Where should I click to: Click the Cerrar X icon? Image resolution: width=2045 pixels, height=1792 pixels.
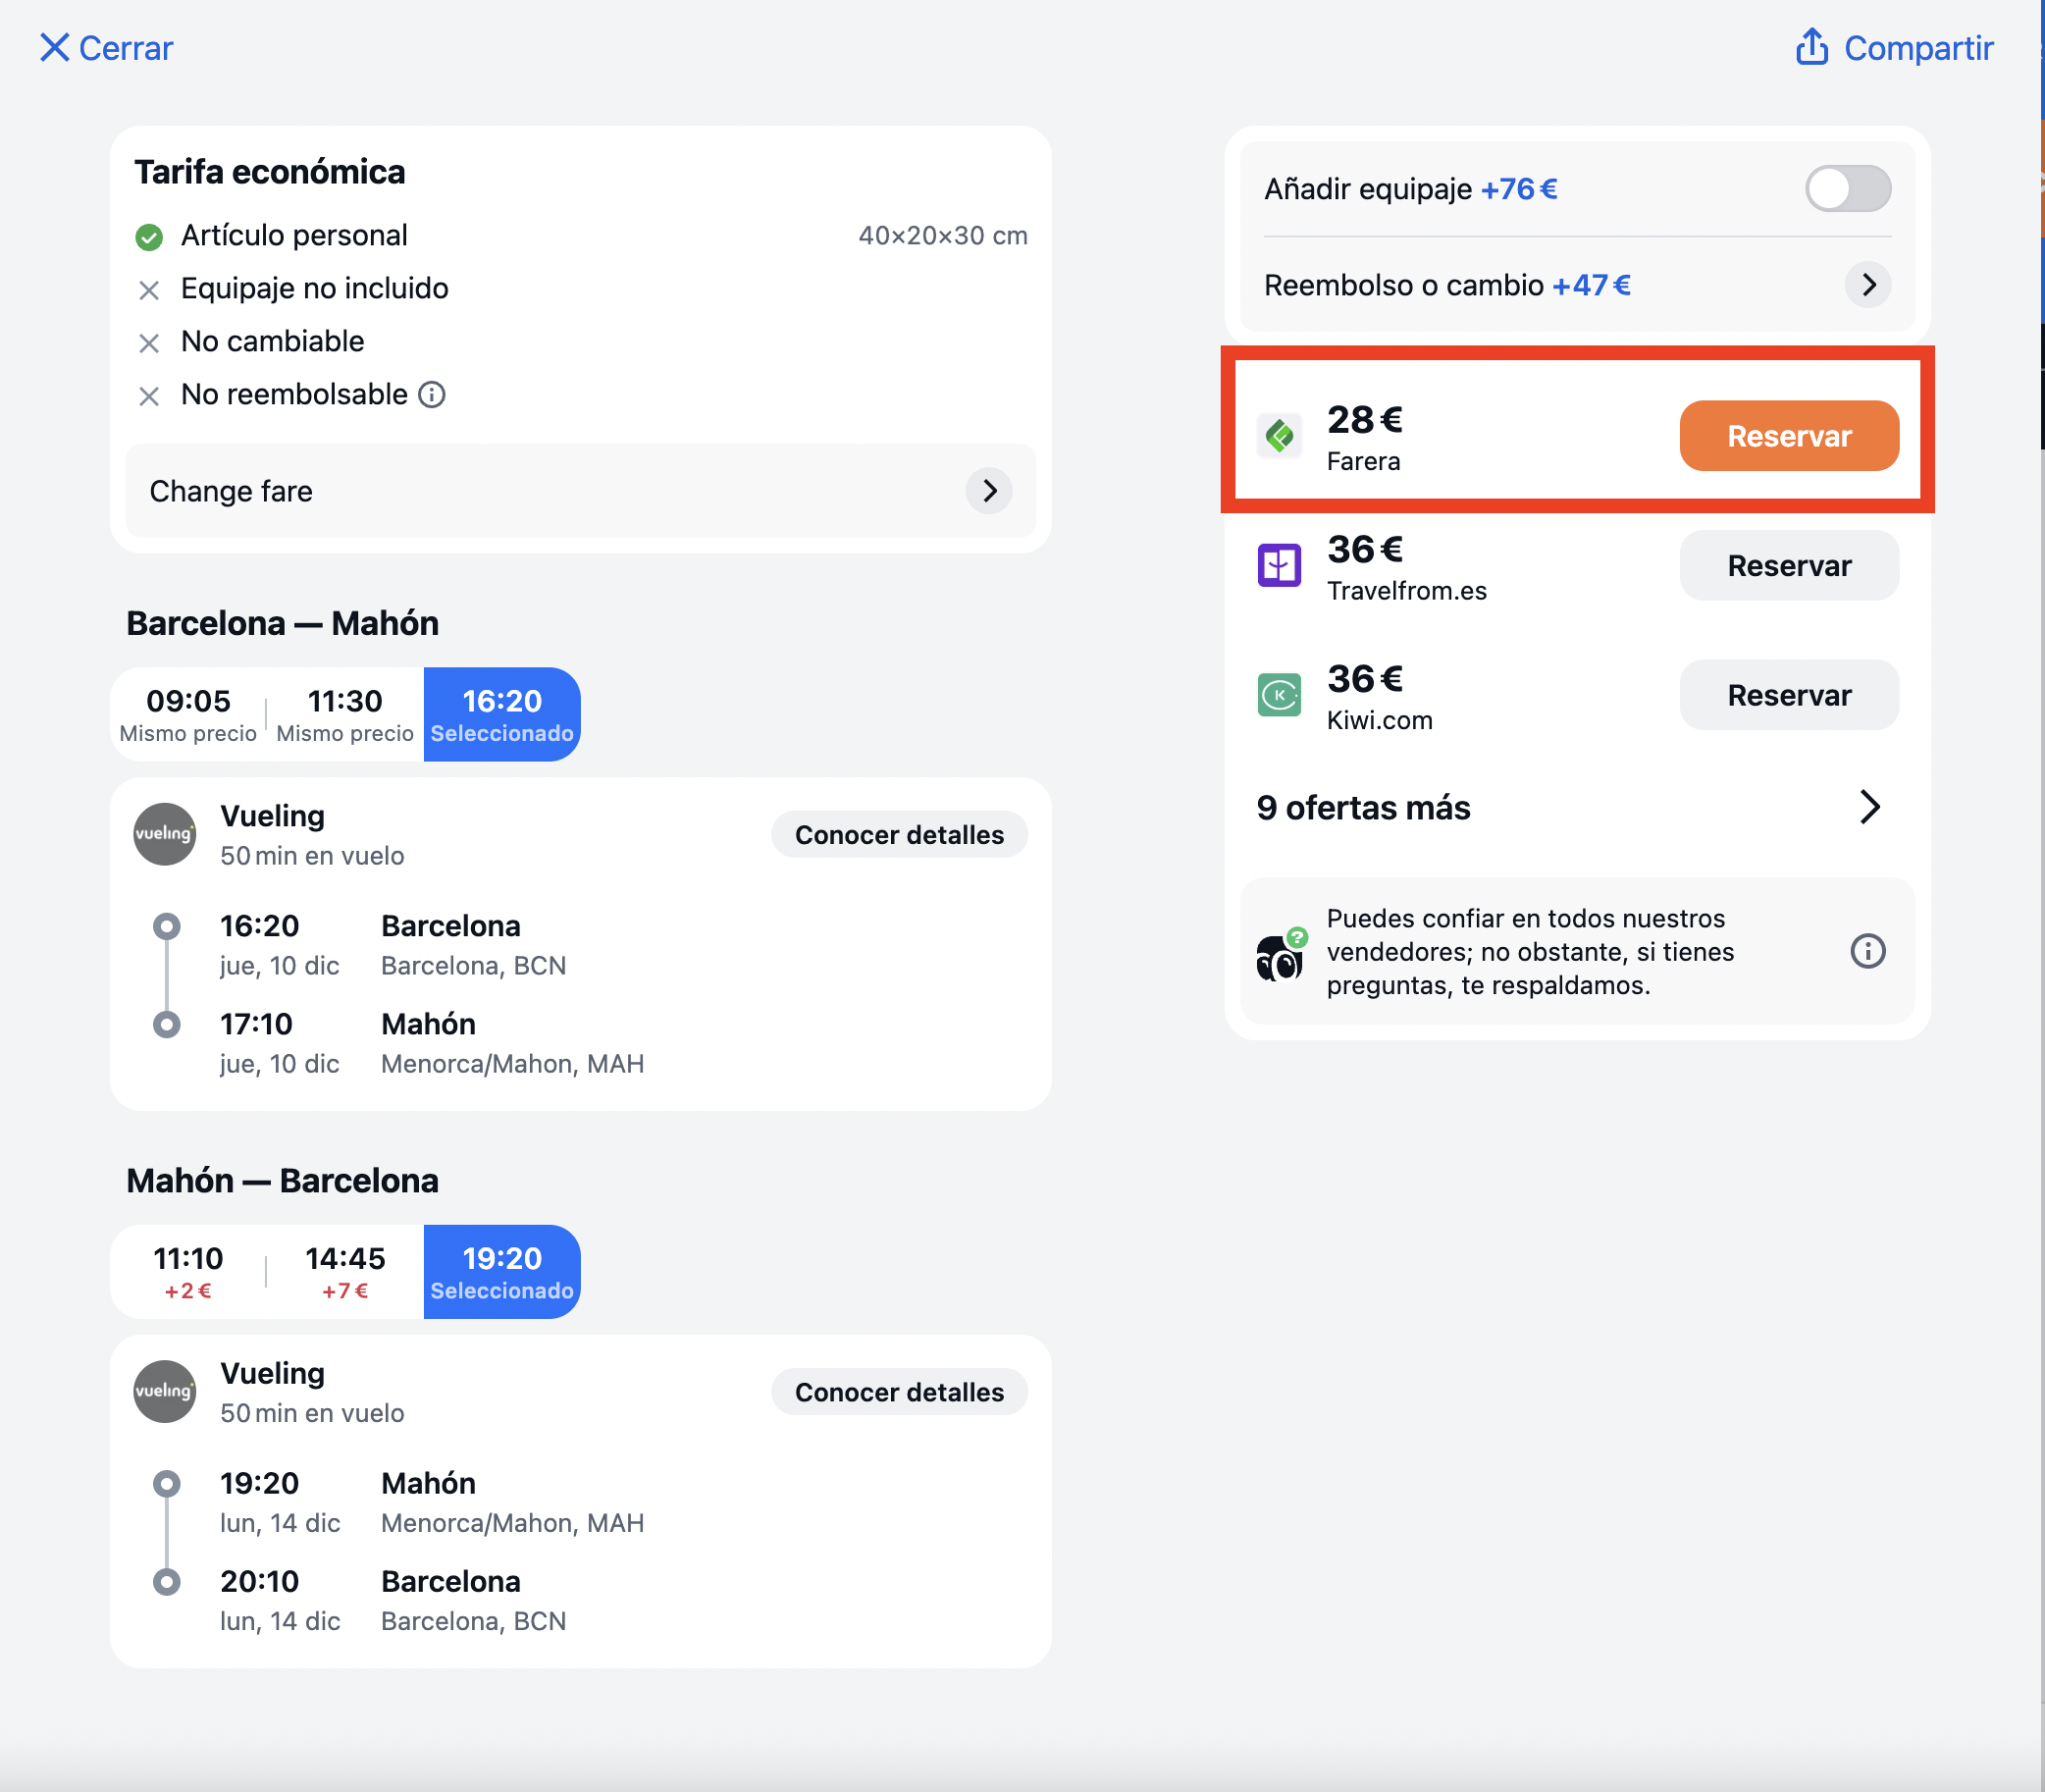(x=54, y=47)
